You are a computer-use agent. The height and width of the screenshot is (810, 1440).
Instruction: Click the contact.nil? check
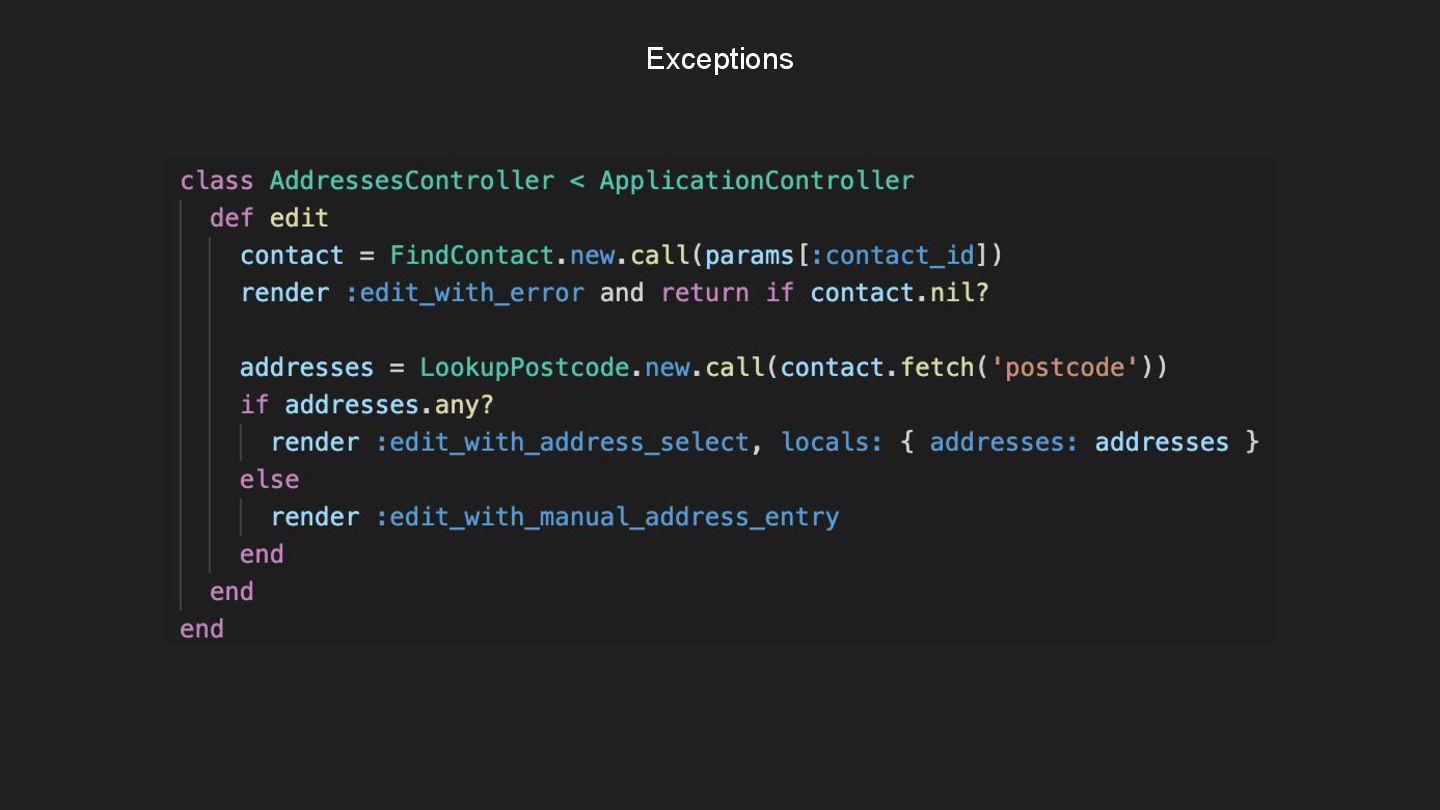click(899, 293)
